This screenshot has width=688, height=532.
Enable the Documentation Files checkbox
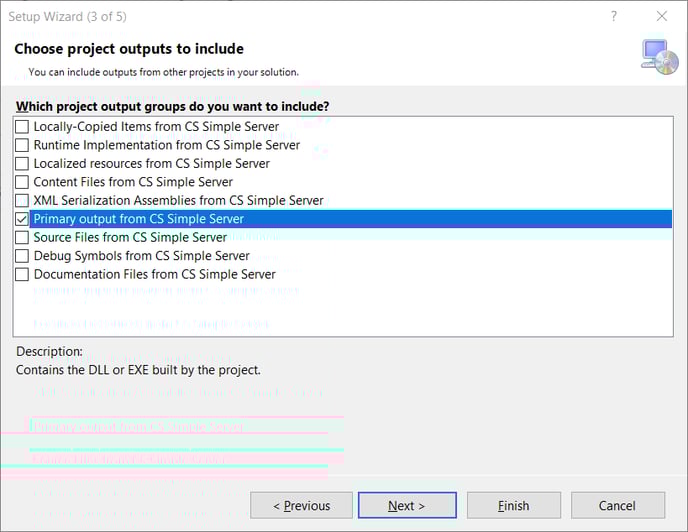tap(23, 274)
